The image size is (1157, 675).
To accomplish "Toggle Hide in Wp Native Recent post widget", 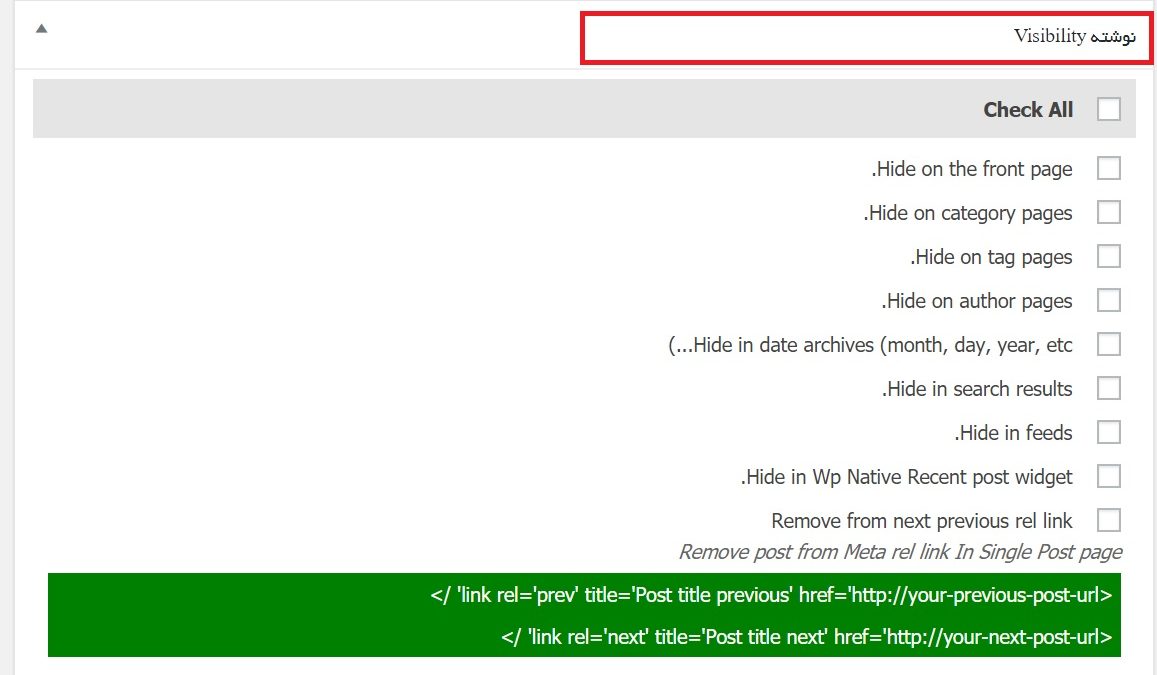I will (1108, 477).
